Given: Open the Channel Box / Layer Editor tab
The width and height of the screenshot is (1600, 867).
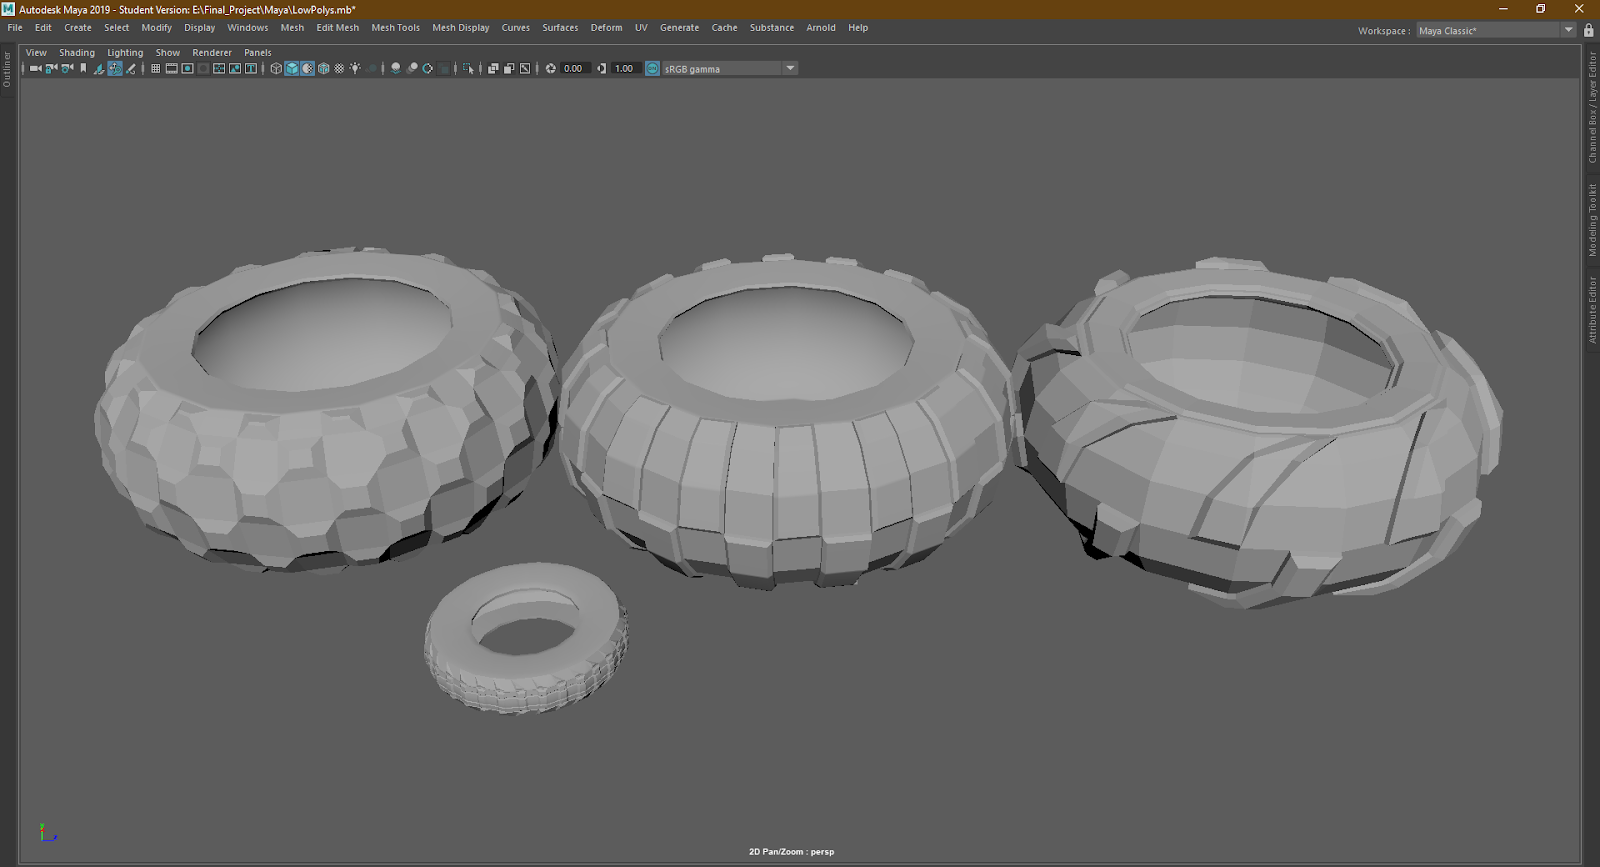Looking at the screenshot, I should pyautogui.click(x=1592, y=108).
